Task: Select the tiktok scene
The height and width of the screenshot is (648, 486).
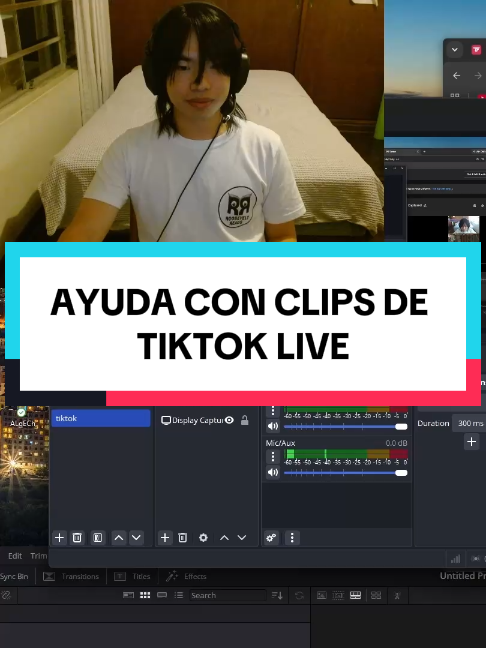Action: click(101, 418)
